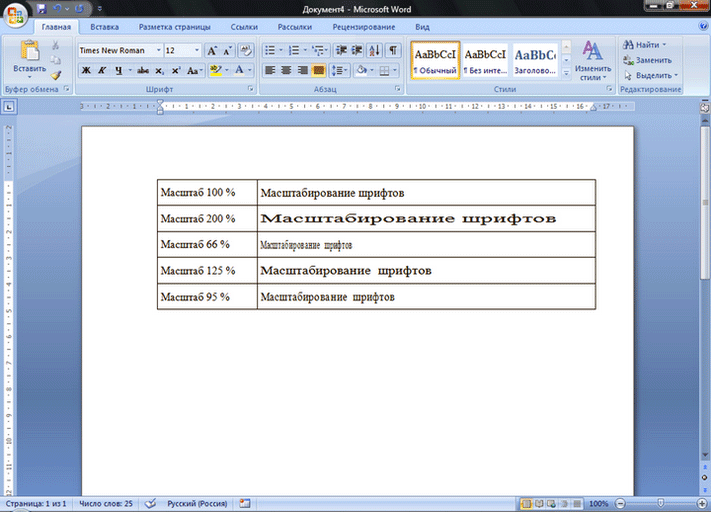
Task: Toggle paragraph marks ¶ display
Action: [393, 50]
